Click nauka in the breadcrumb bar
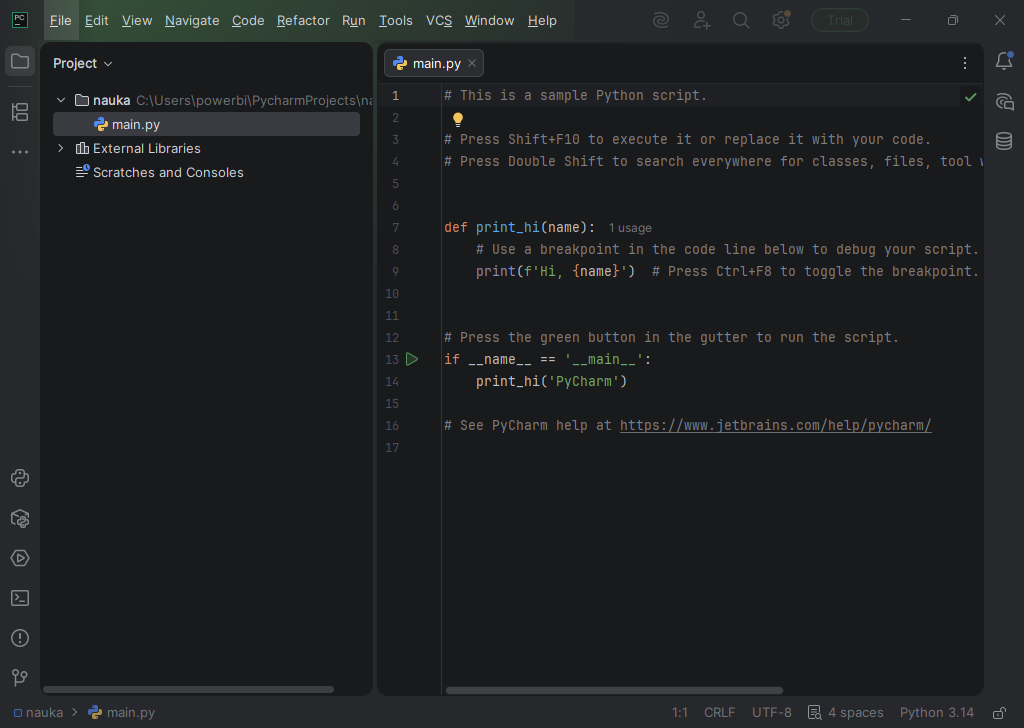The height and width of the screenshot is (728, 1024). coord(39,712)
